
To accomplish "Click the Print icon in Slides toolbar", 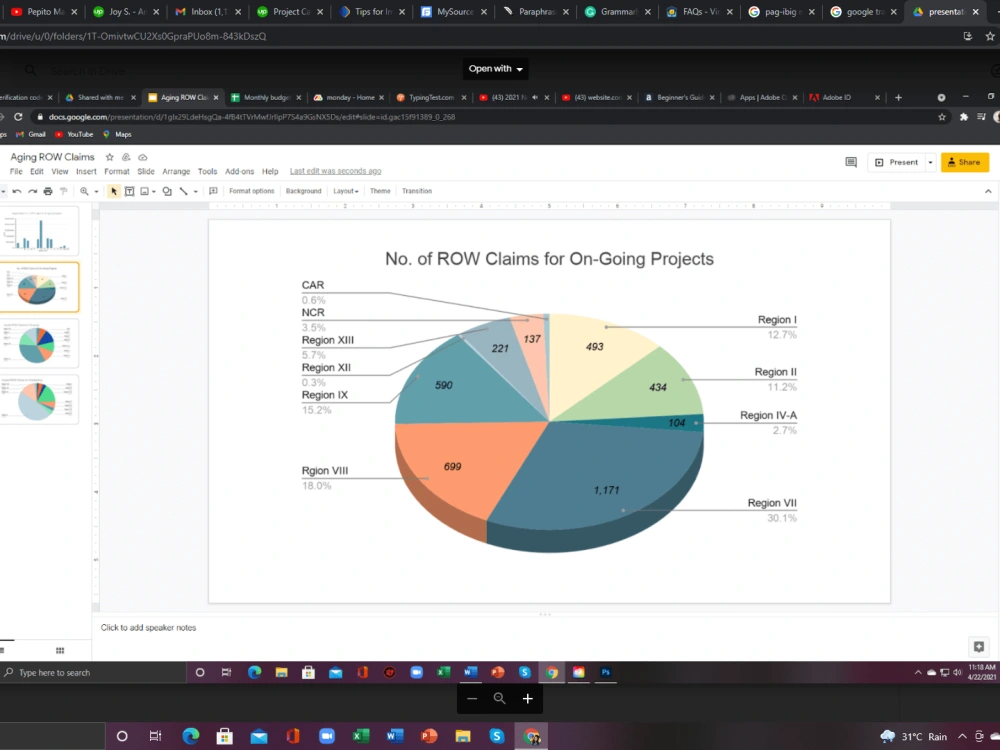I will pos(48,191).
